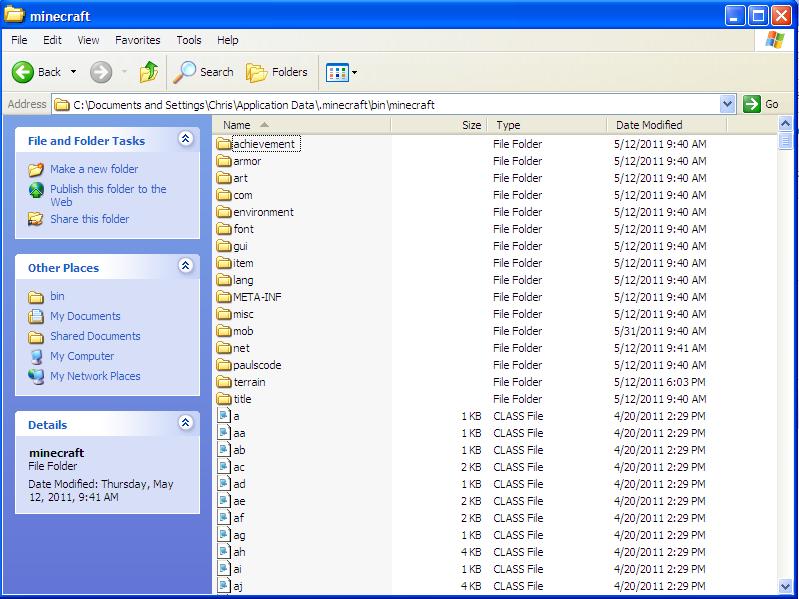Select the gui folder icon
Screen dimensions: 799x599
pos(224,246)
